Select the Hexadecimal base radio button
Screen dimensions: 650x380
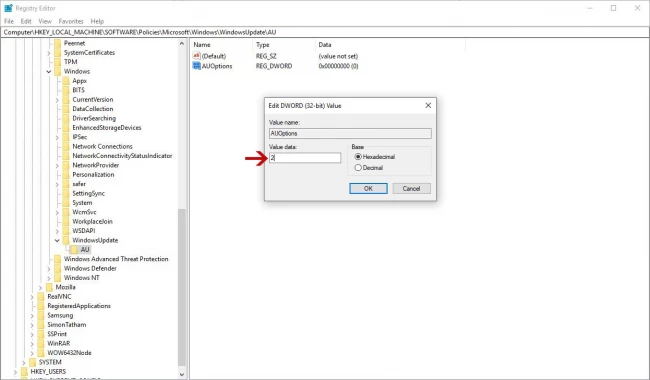(x=358, y=157)
